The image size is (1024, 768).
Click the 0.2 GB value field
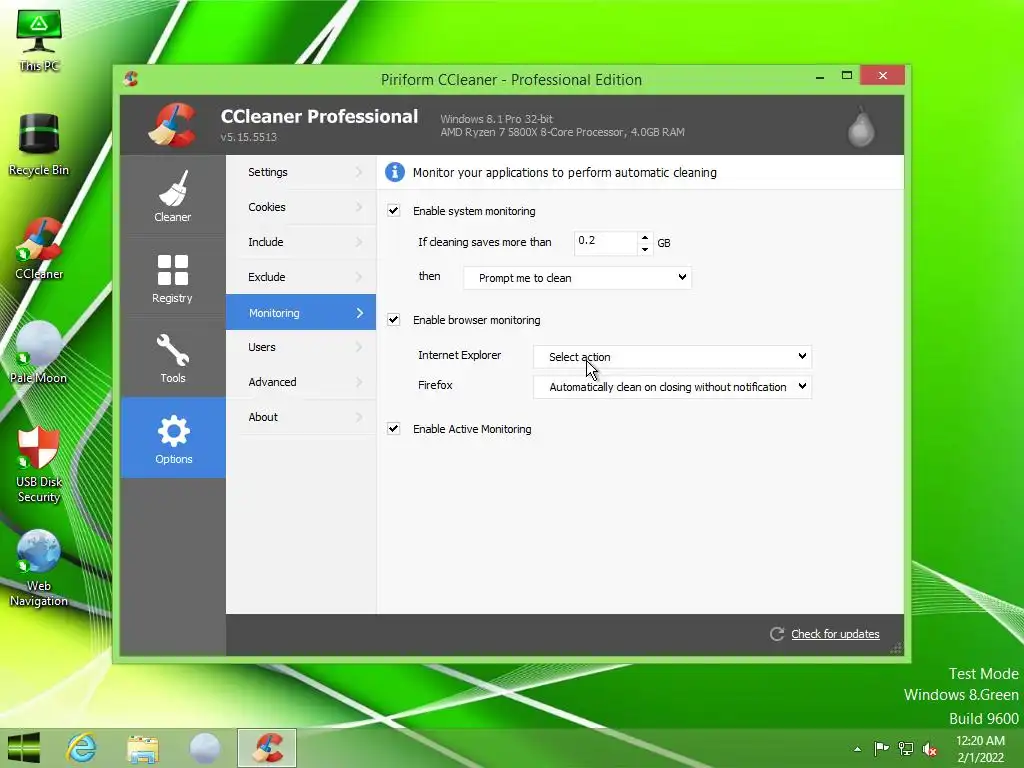pos(605,242)
